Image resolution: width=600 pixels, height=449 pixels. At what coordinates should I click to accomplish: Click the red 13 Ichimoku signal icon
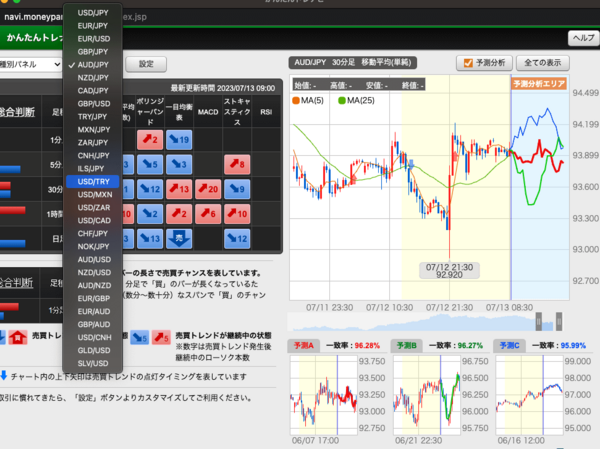point(179,188)
